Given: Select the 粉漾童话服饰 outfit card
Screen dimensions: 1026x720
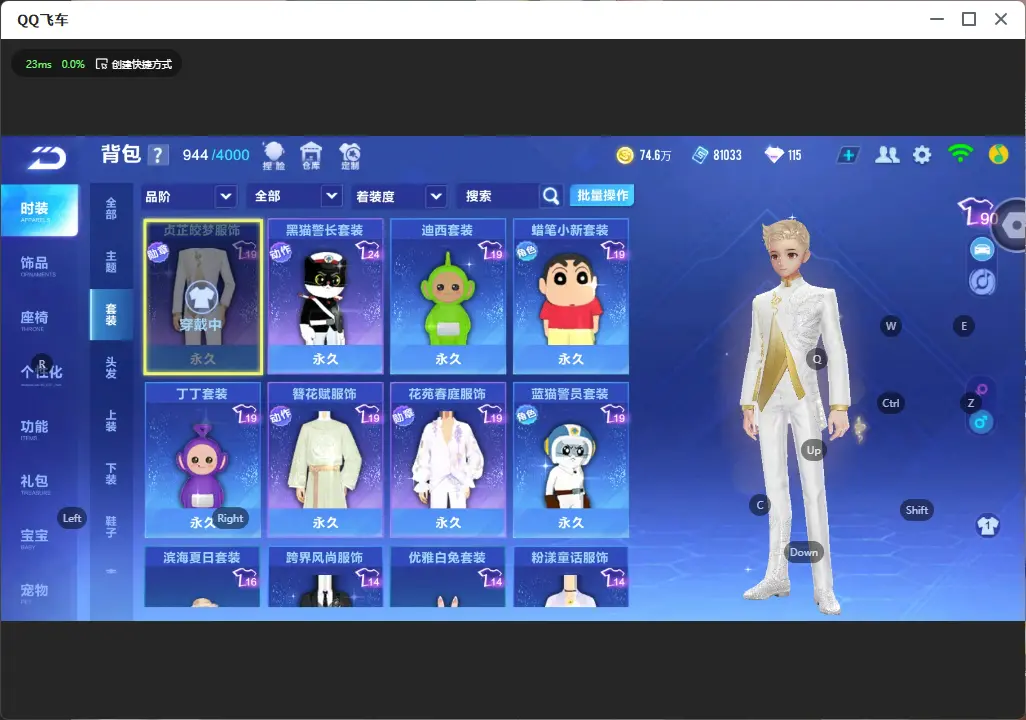Looking at the screenshot, I should click(x=571, y=577).
